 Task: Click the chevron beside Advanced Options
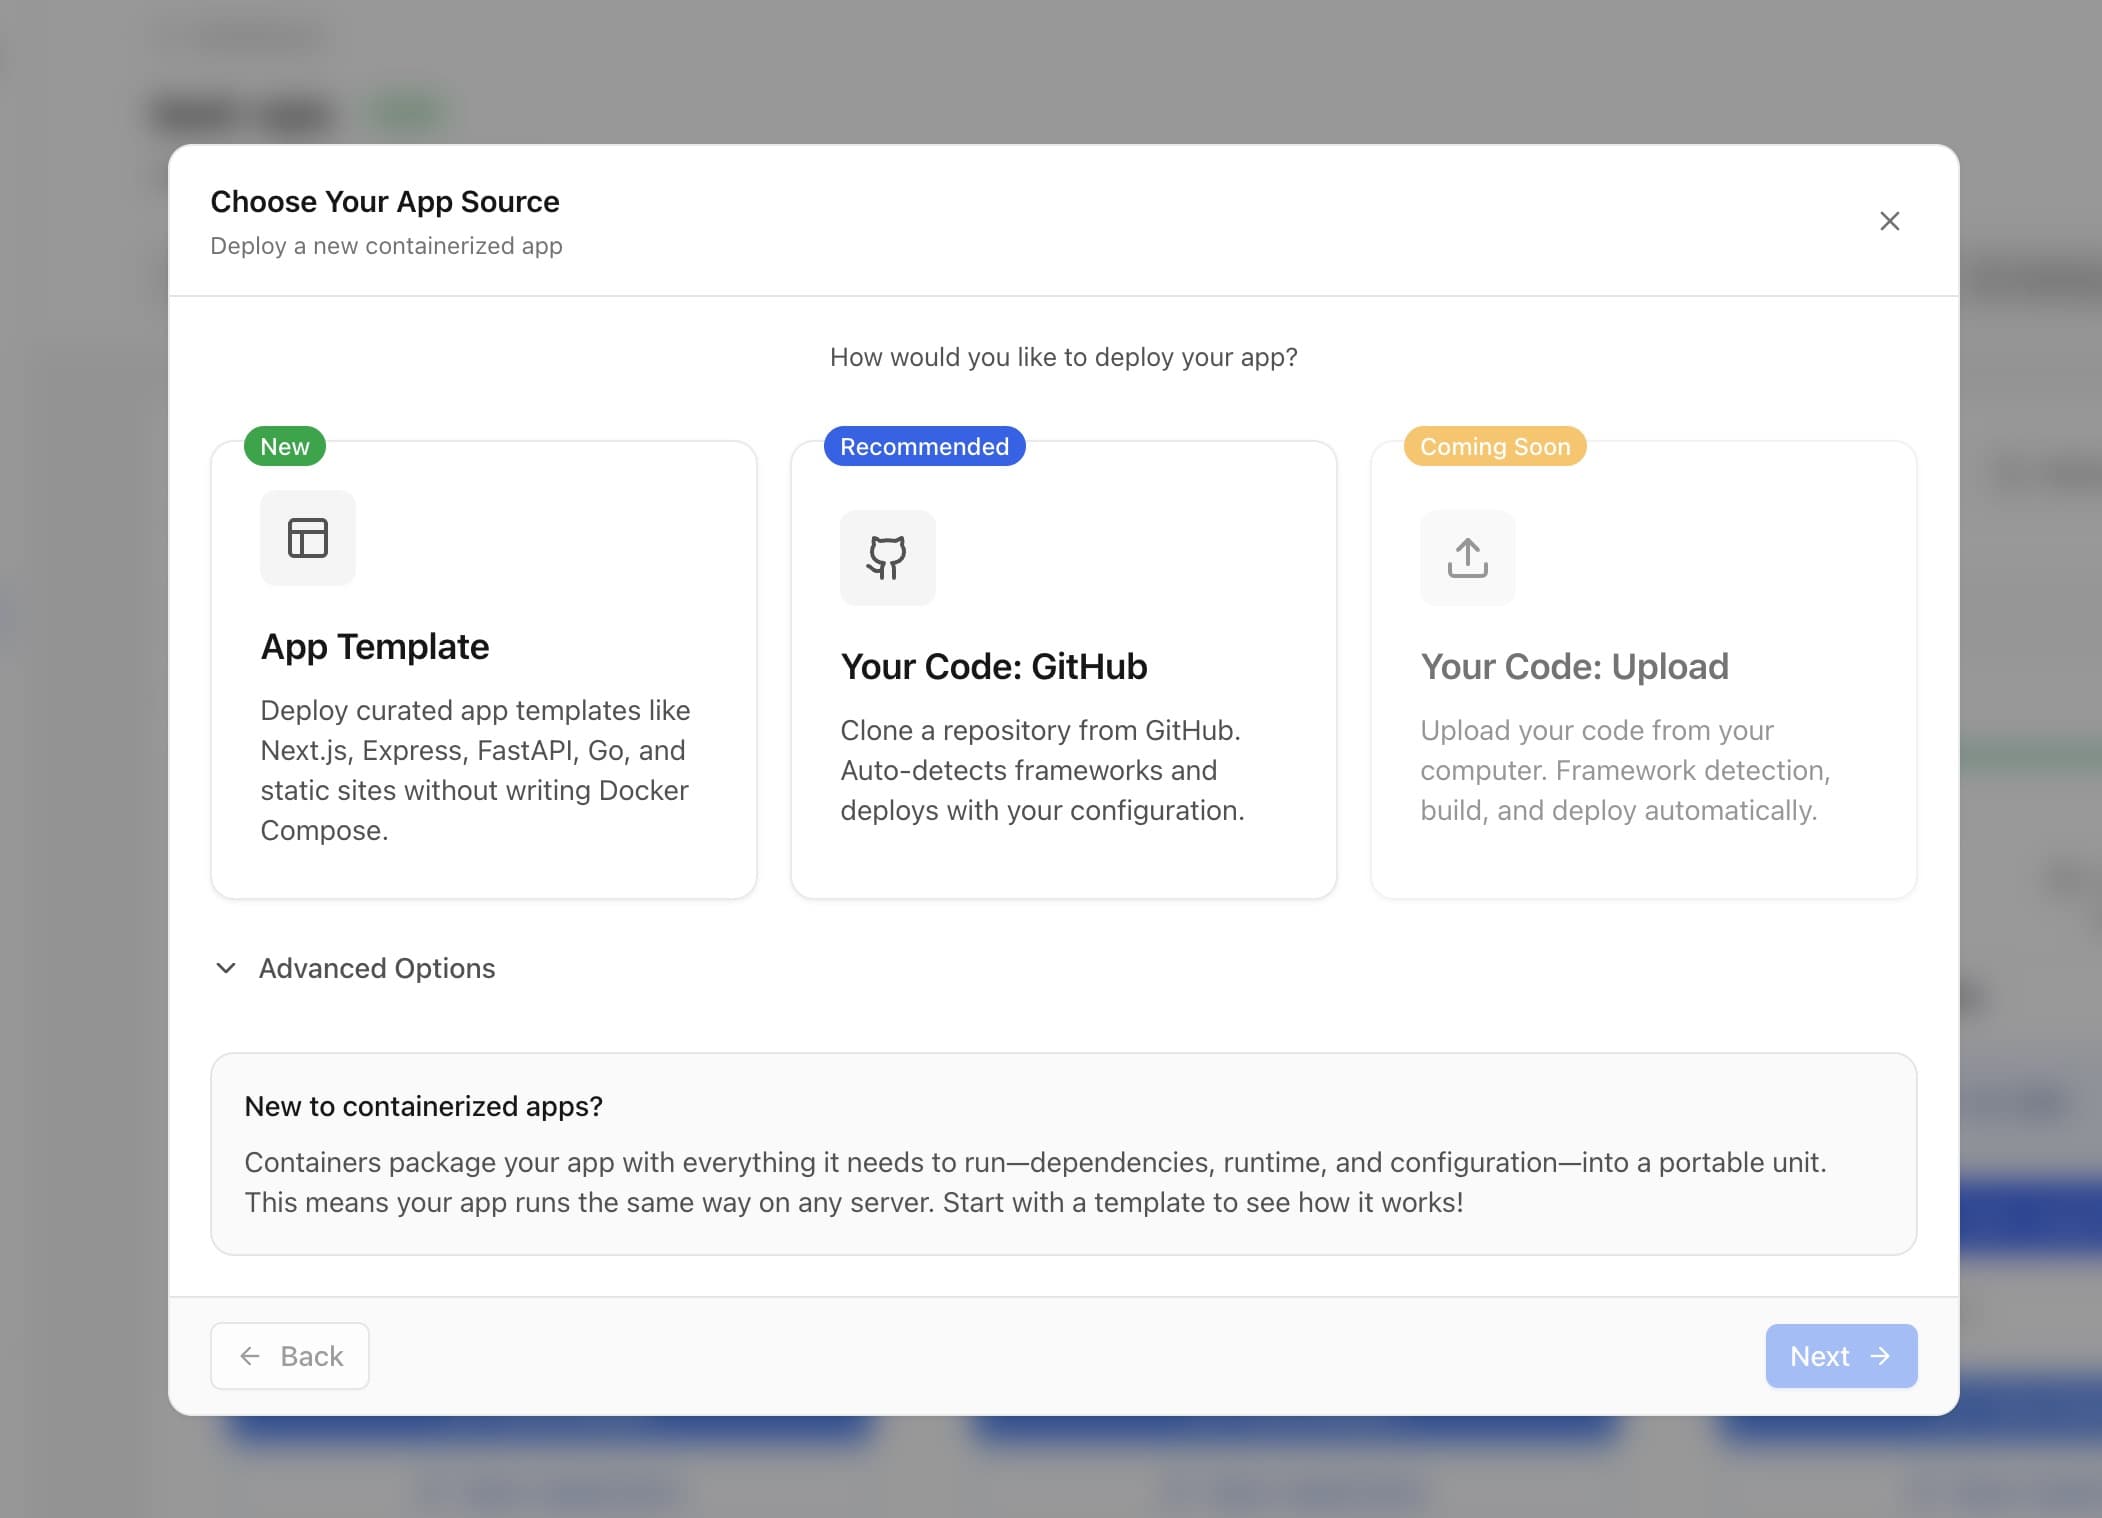click(226, 968)
